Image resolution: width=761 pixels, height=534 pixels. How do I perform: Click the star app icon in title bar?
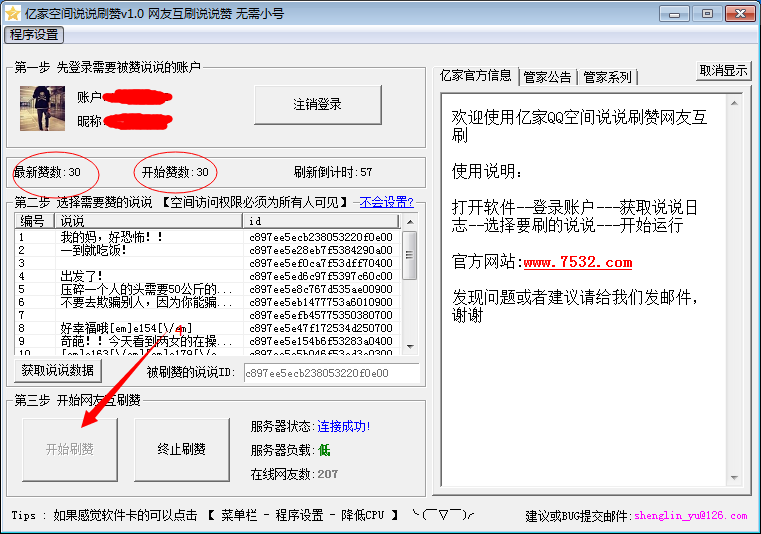[x=13, y=13]
